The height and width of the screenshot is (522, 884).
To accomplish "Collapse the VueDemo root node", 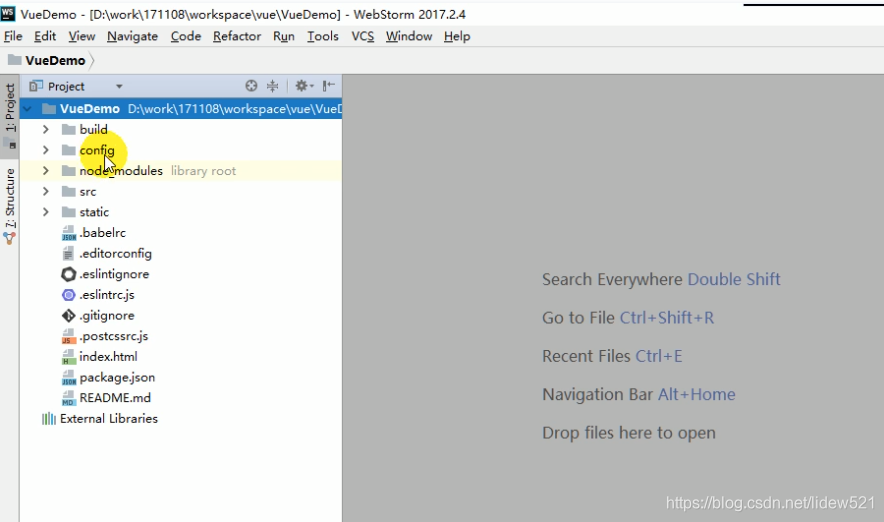I will 27,109.
